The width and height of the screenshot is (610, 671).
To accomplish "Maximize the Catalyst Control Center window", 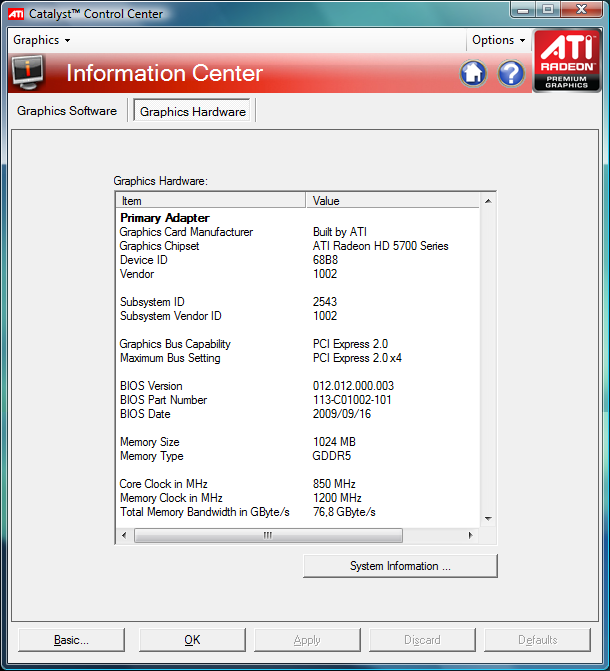I will 548,9.
